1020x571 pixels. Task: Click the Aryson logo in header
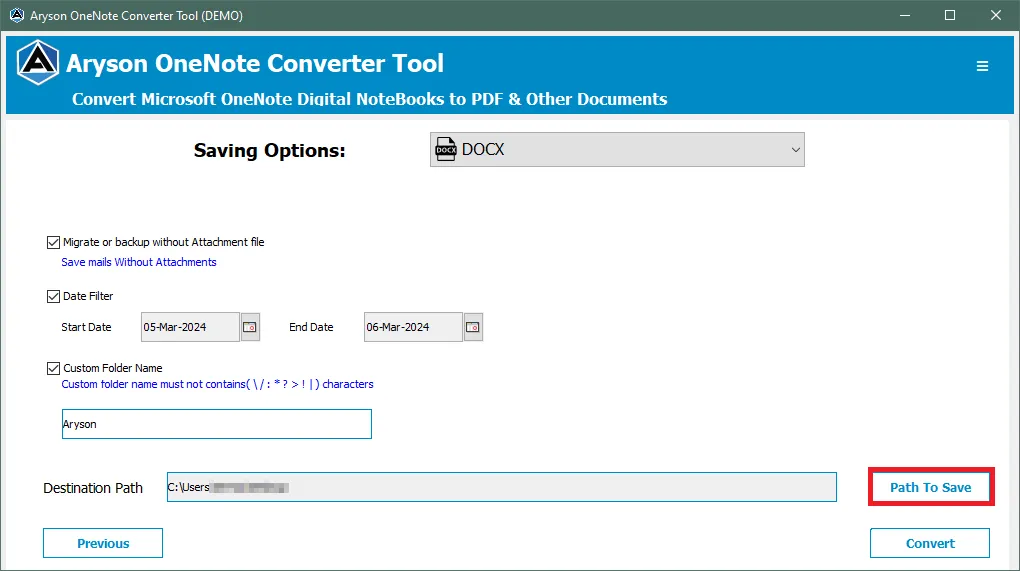(x=38, y=63)
